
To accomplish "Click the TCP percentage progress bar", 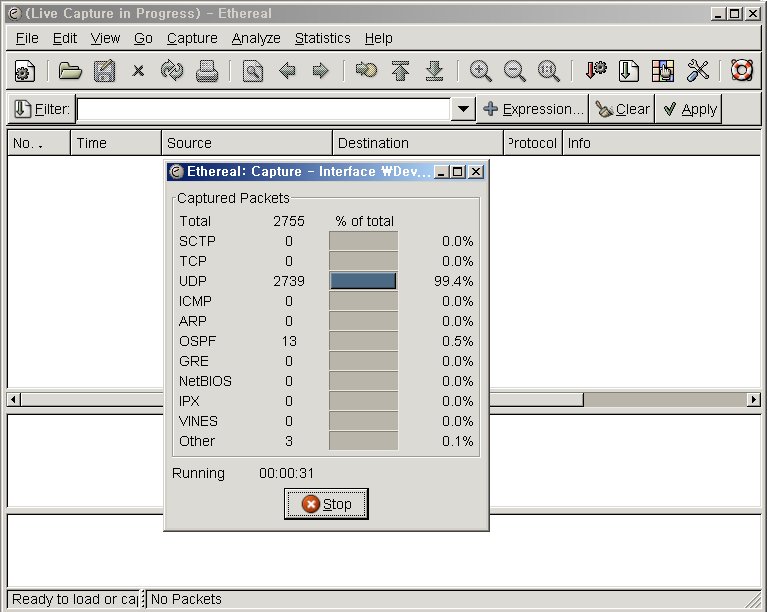I will (363, 261).
